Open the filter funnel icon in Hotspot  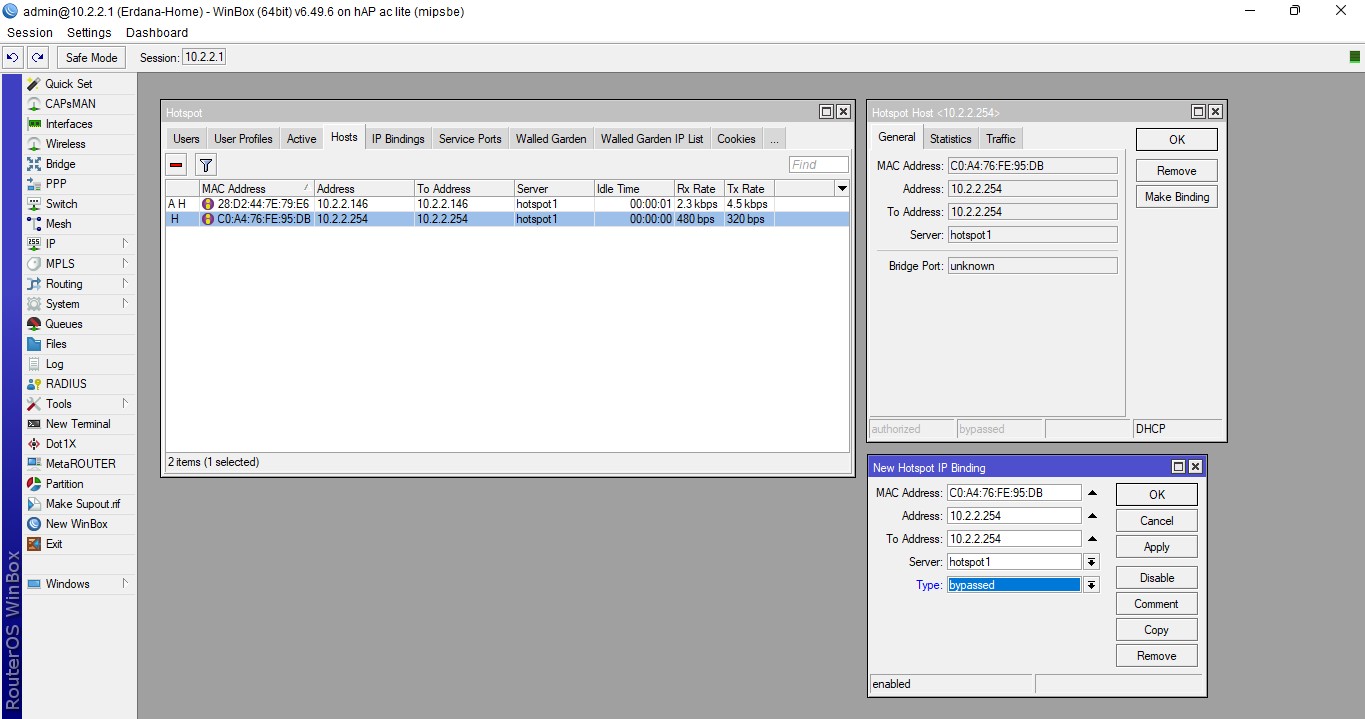[x=205, y=165]
